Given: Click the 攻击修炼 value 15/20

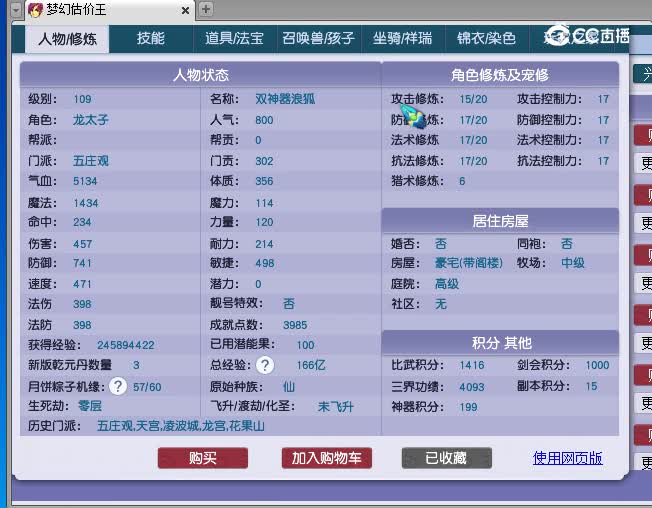Looking at the screenshot, I should [x=473, y=99].
